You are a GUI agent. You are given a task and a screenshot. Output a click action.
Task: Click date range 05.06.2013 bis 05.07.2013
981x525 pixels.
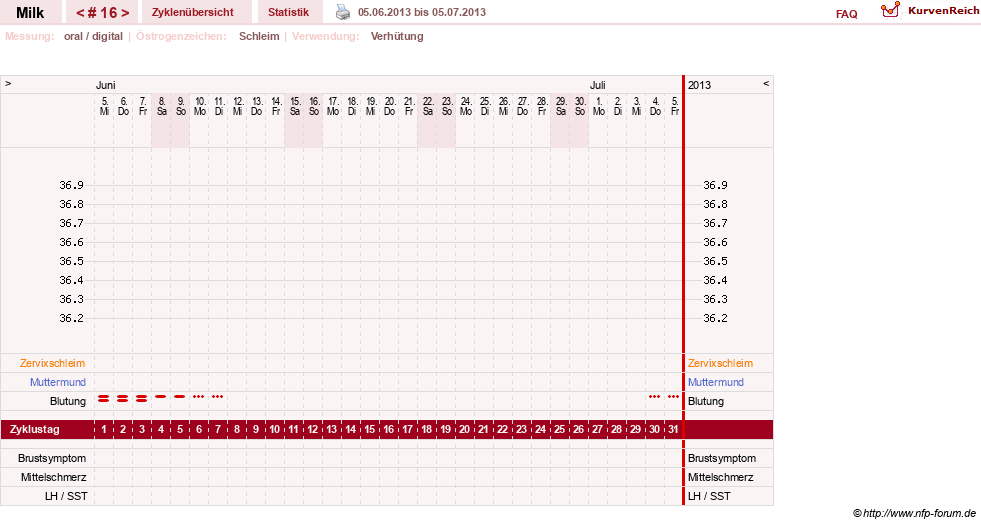point(422,13)
